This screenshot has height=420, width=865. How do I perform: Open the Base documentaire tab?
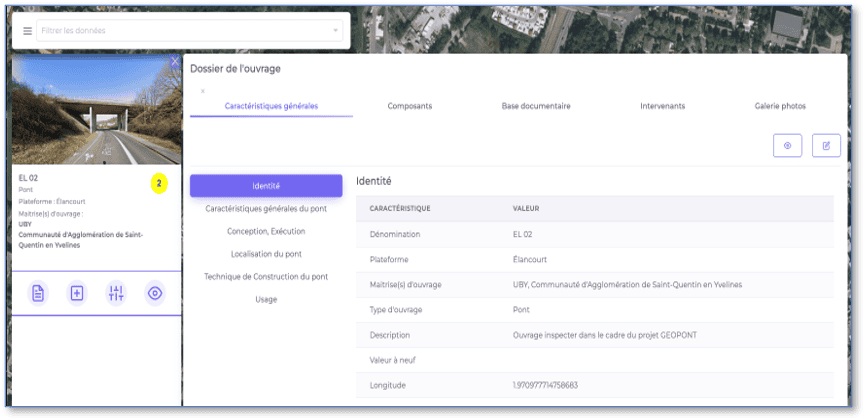pos(535,106)
